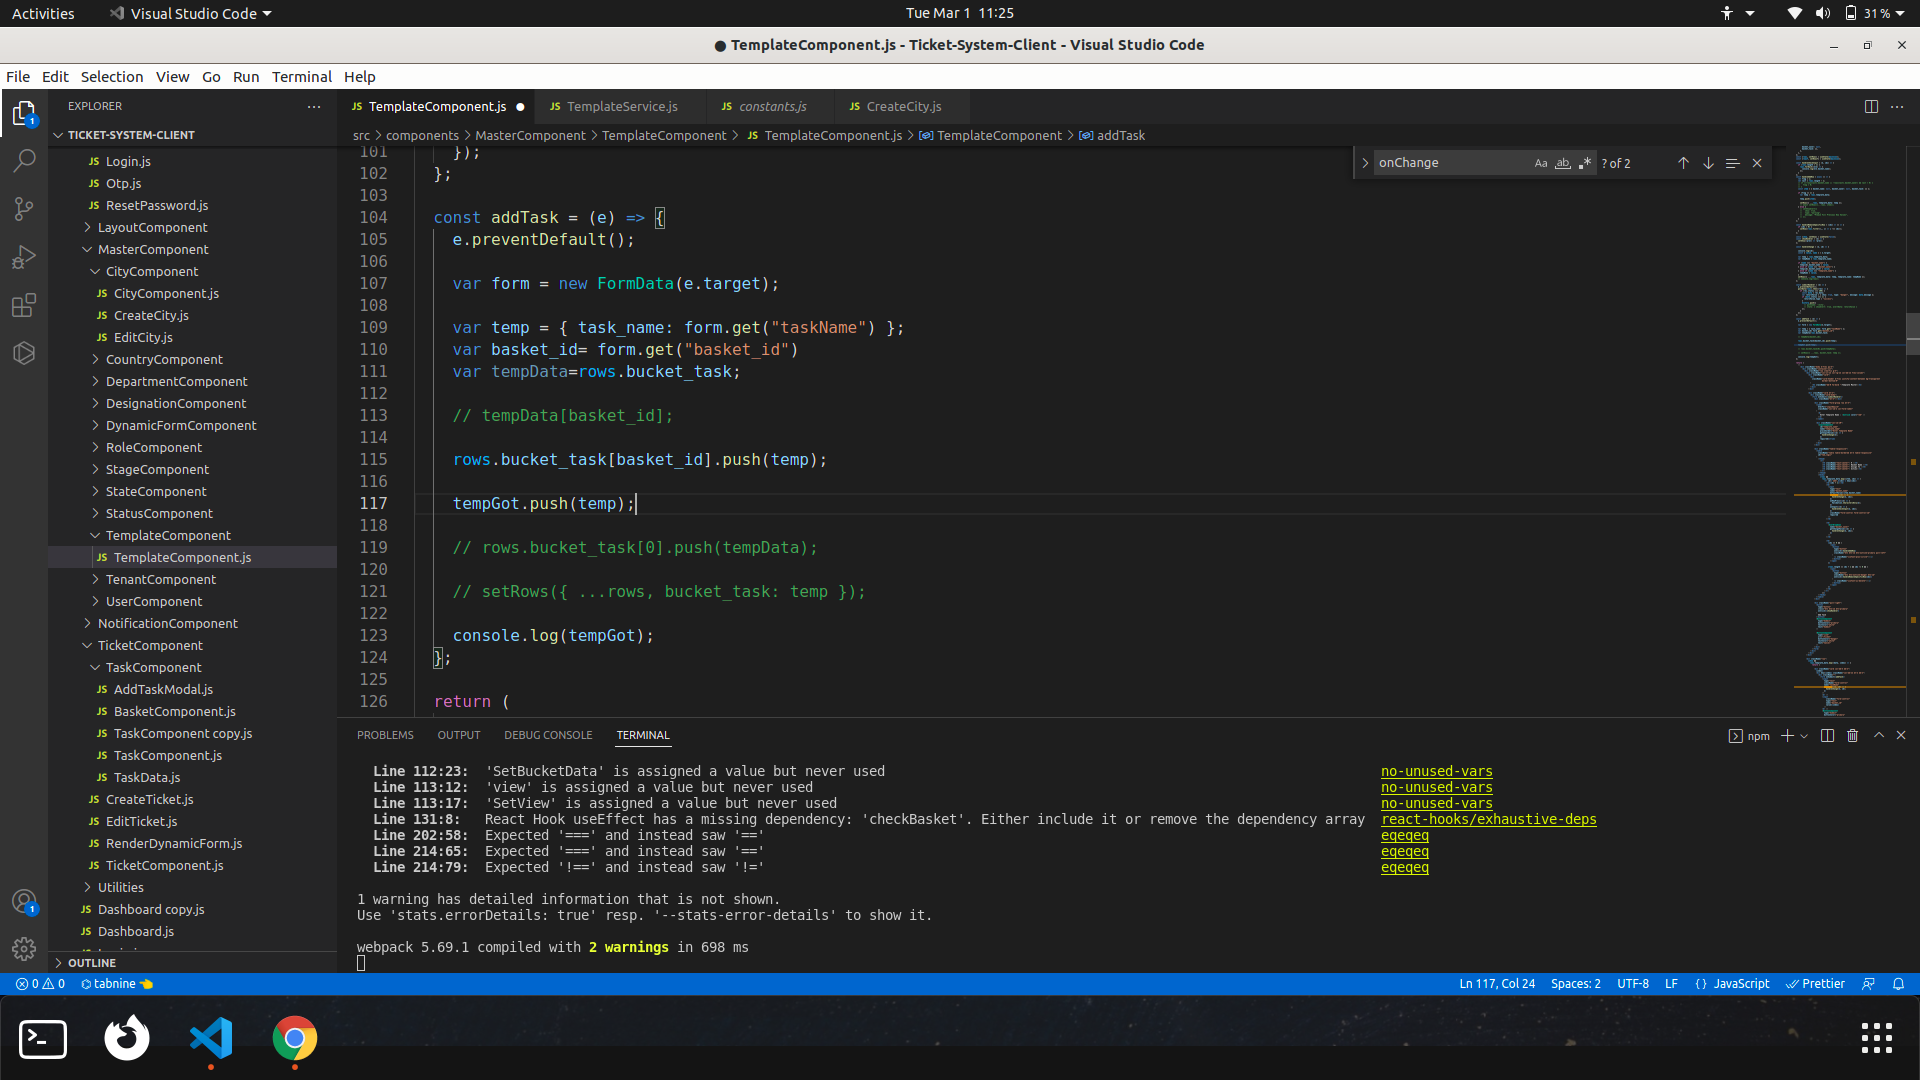Toggle Find in Selection
Image resolution: width=1920 pixels, height=1080 pixels.
[1732, 163]
